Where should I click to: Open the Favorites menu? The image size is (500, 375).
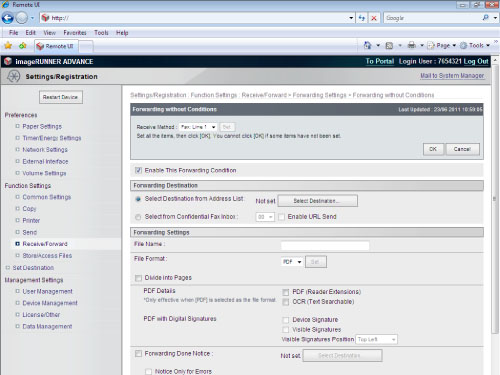75,33
